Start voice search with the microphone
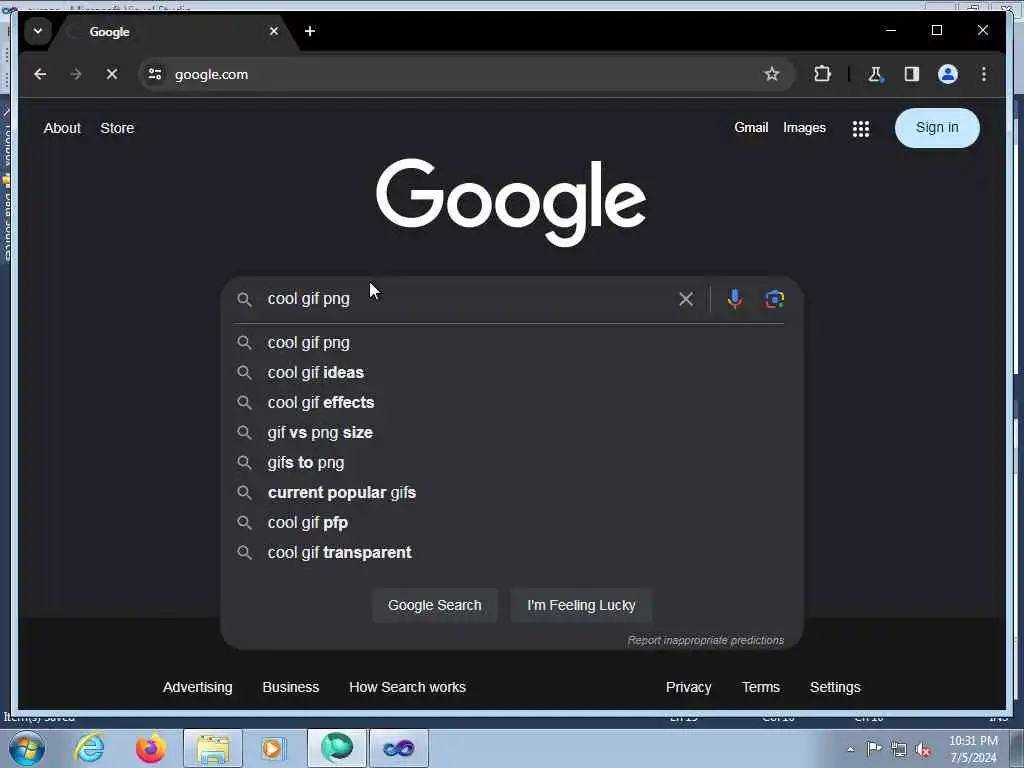The height and width of the screenshot is (768, 1024). (735, 299)
